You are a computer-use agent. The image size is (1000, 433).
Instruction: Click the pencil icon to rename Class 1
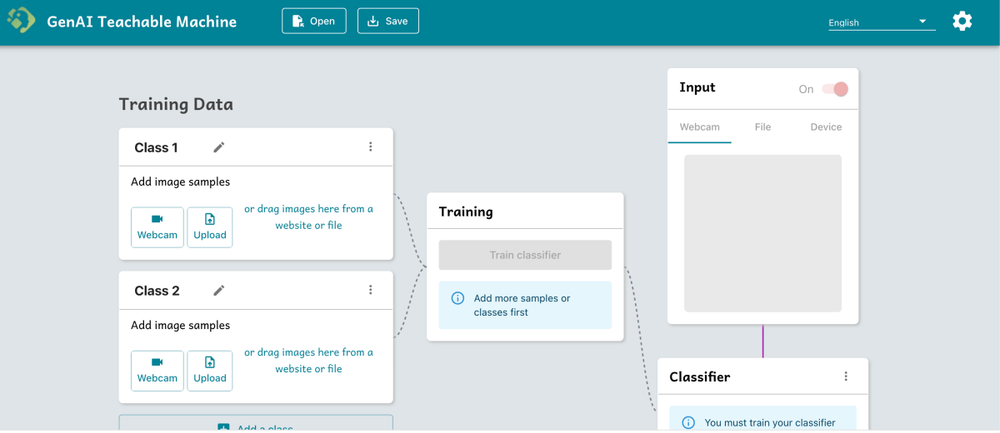tap(219, 147)
